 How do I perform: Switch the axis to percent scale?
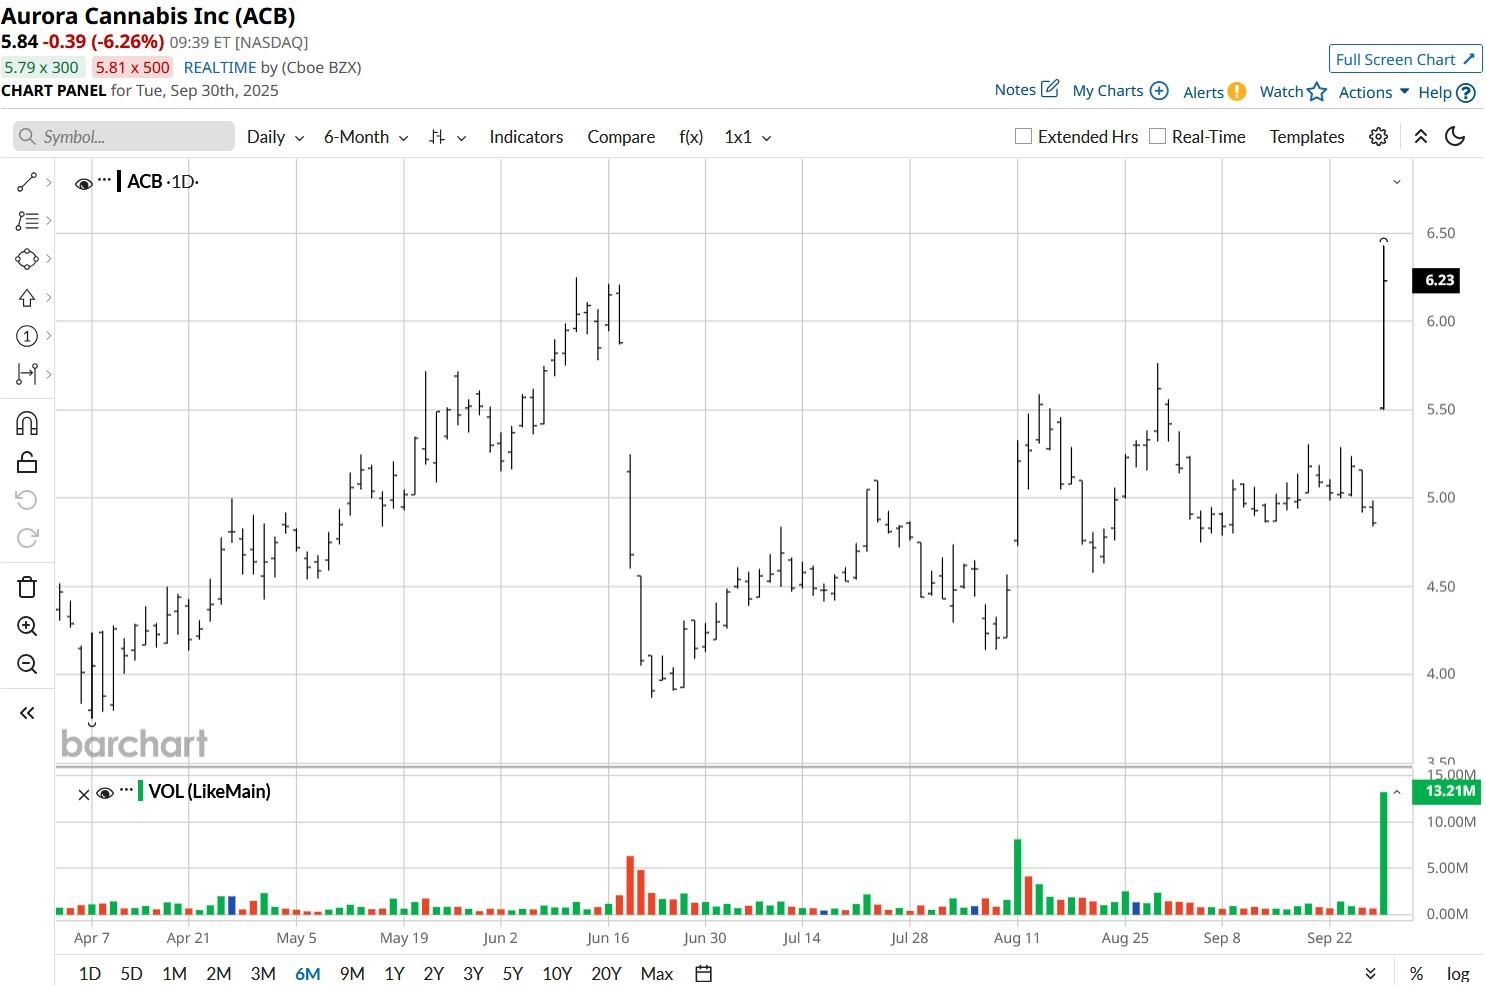pyautogui.click(x=1416, y=973)
